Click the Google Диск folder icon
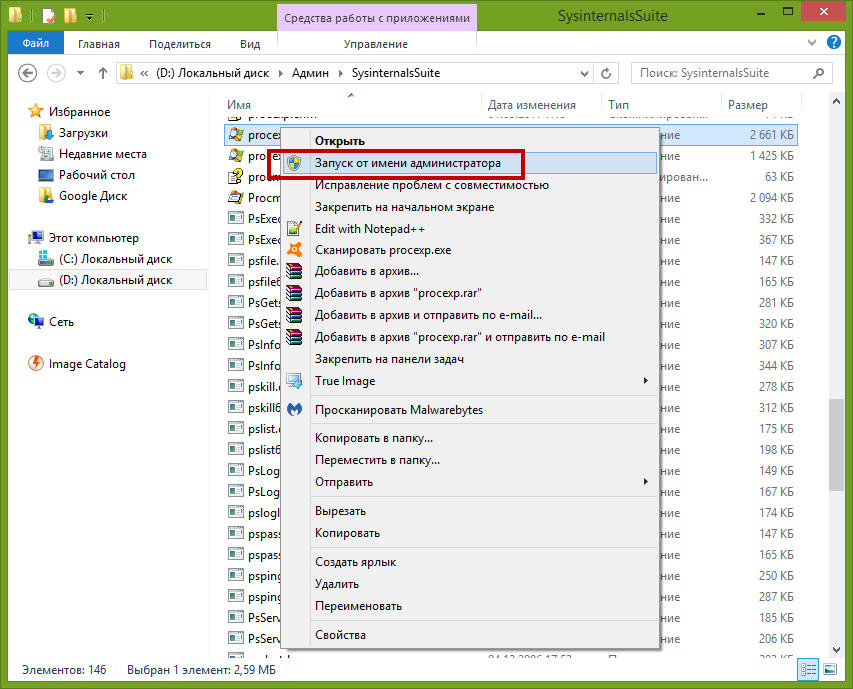853x689 pixels. pos(46,196)
